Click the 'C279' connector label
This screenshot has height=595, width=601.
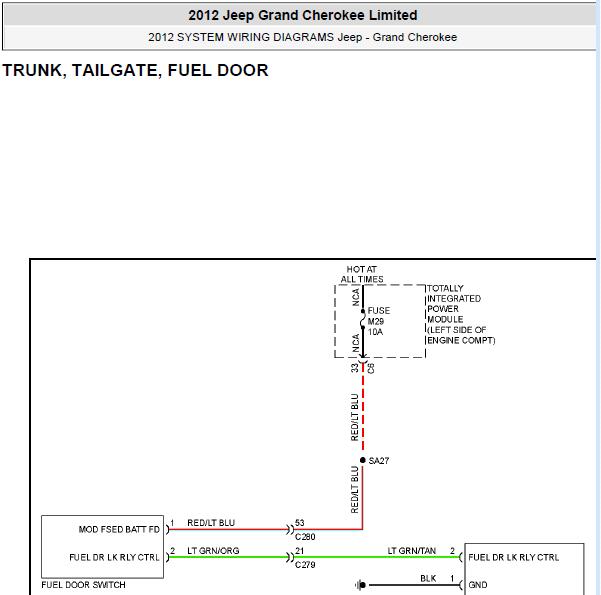pos(305,565)
